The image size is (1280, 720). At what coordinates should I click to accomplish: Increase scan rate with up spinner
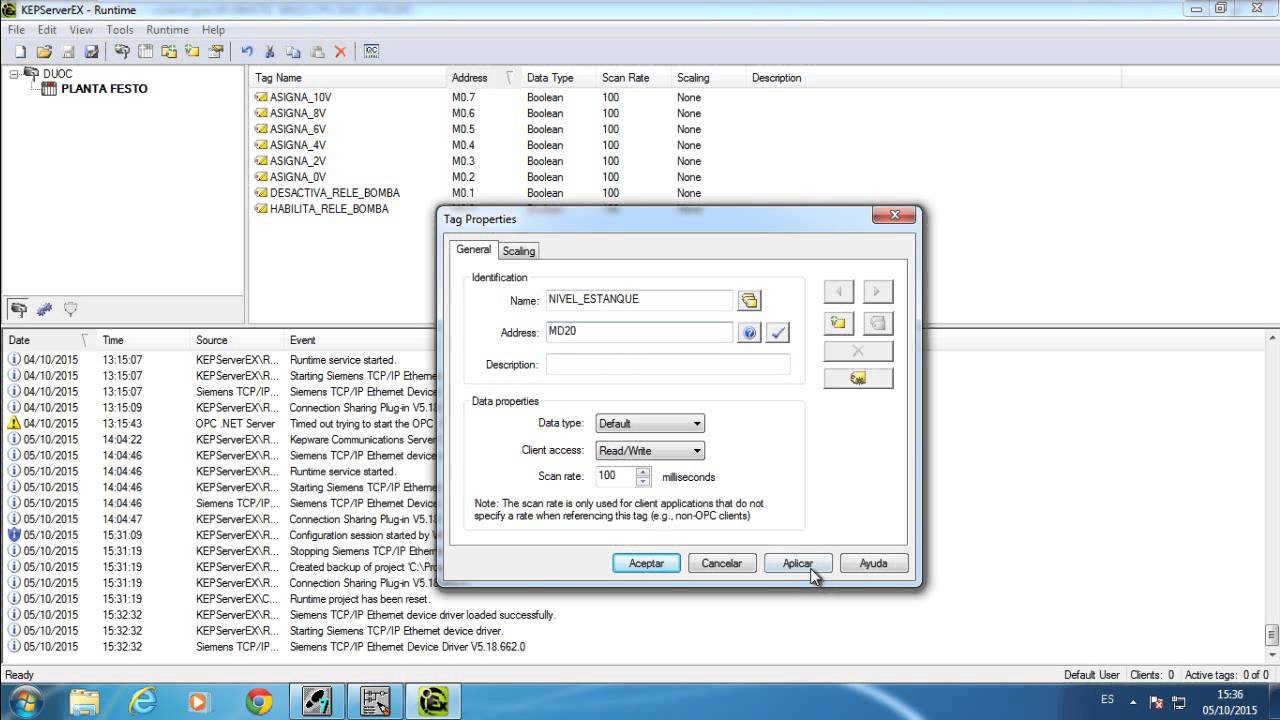coord(643,472)
